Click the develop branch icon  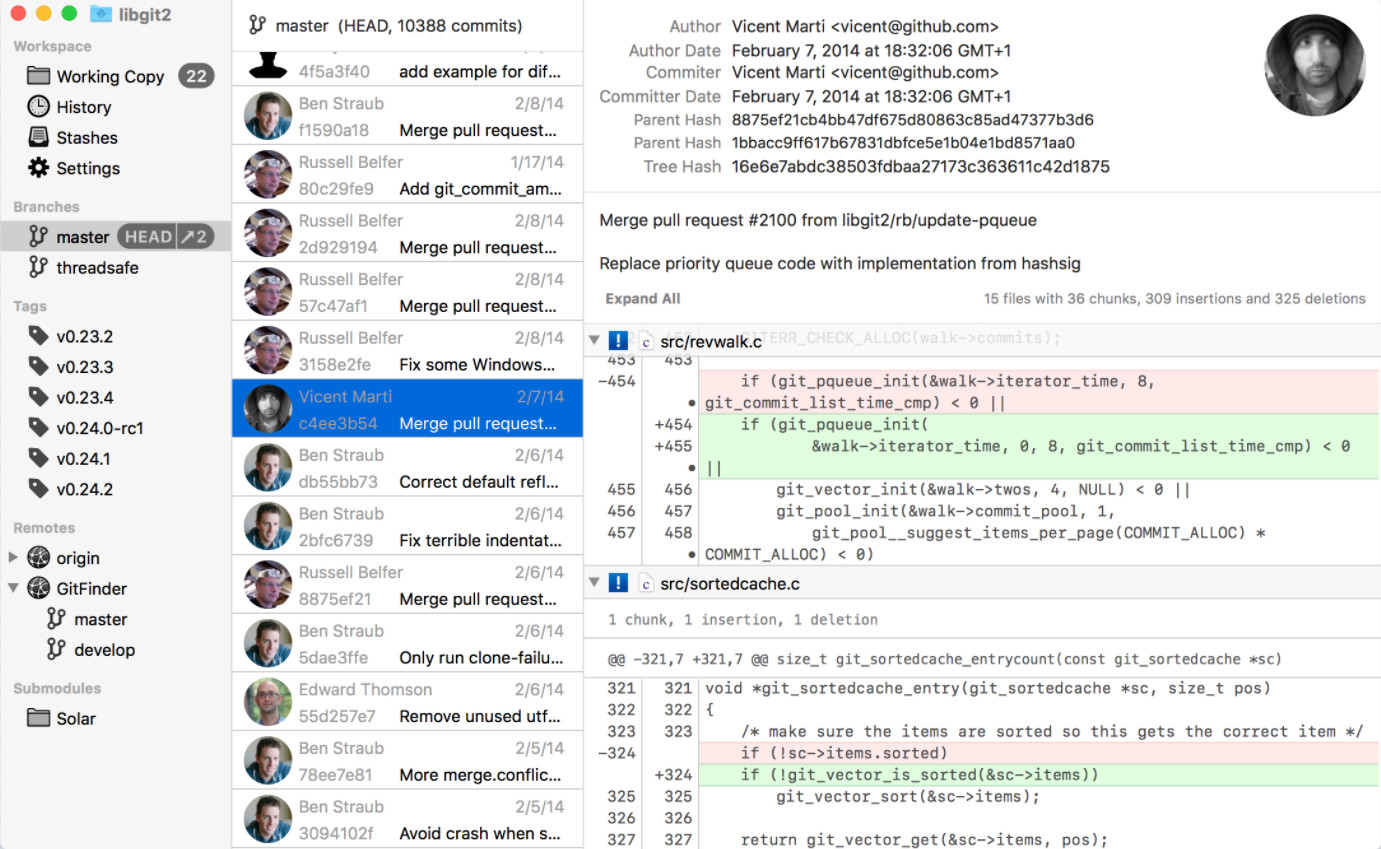pos(56,649)
